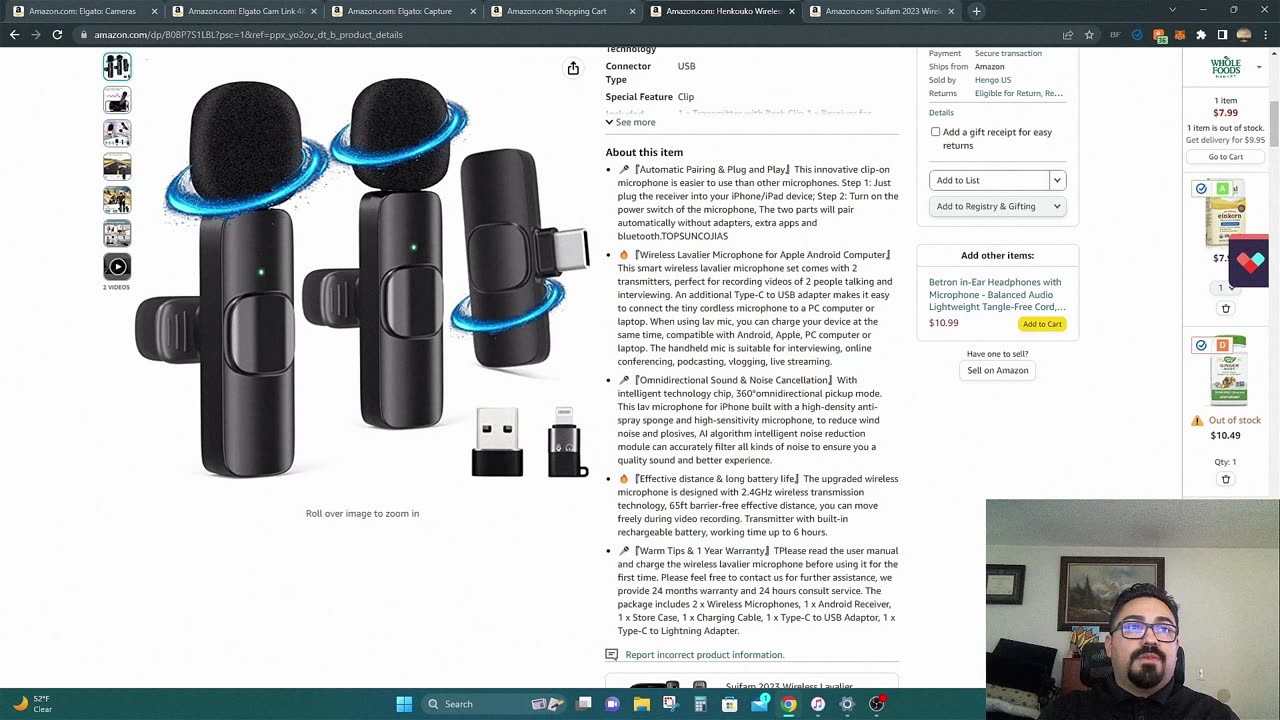Open the iTunes music icon in the taskbar
1280x720 pixels.
(x=818, y=704)
